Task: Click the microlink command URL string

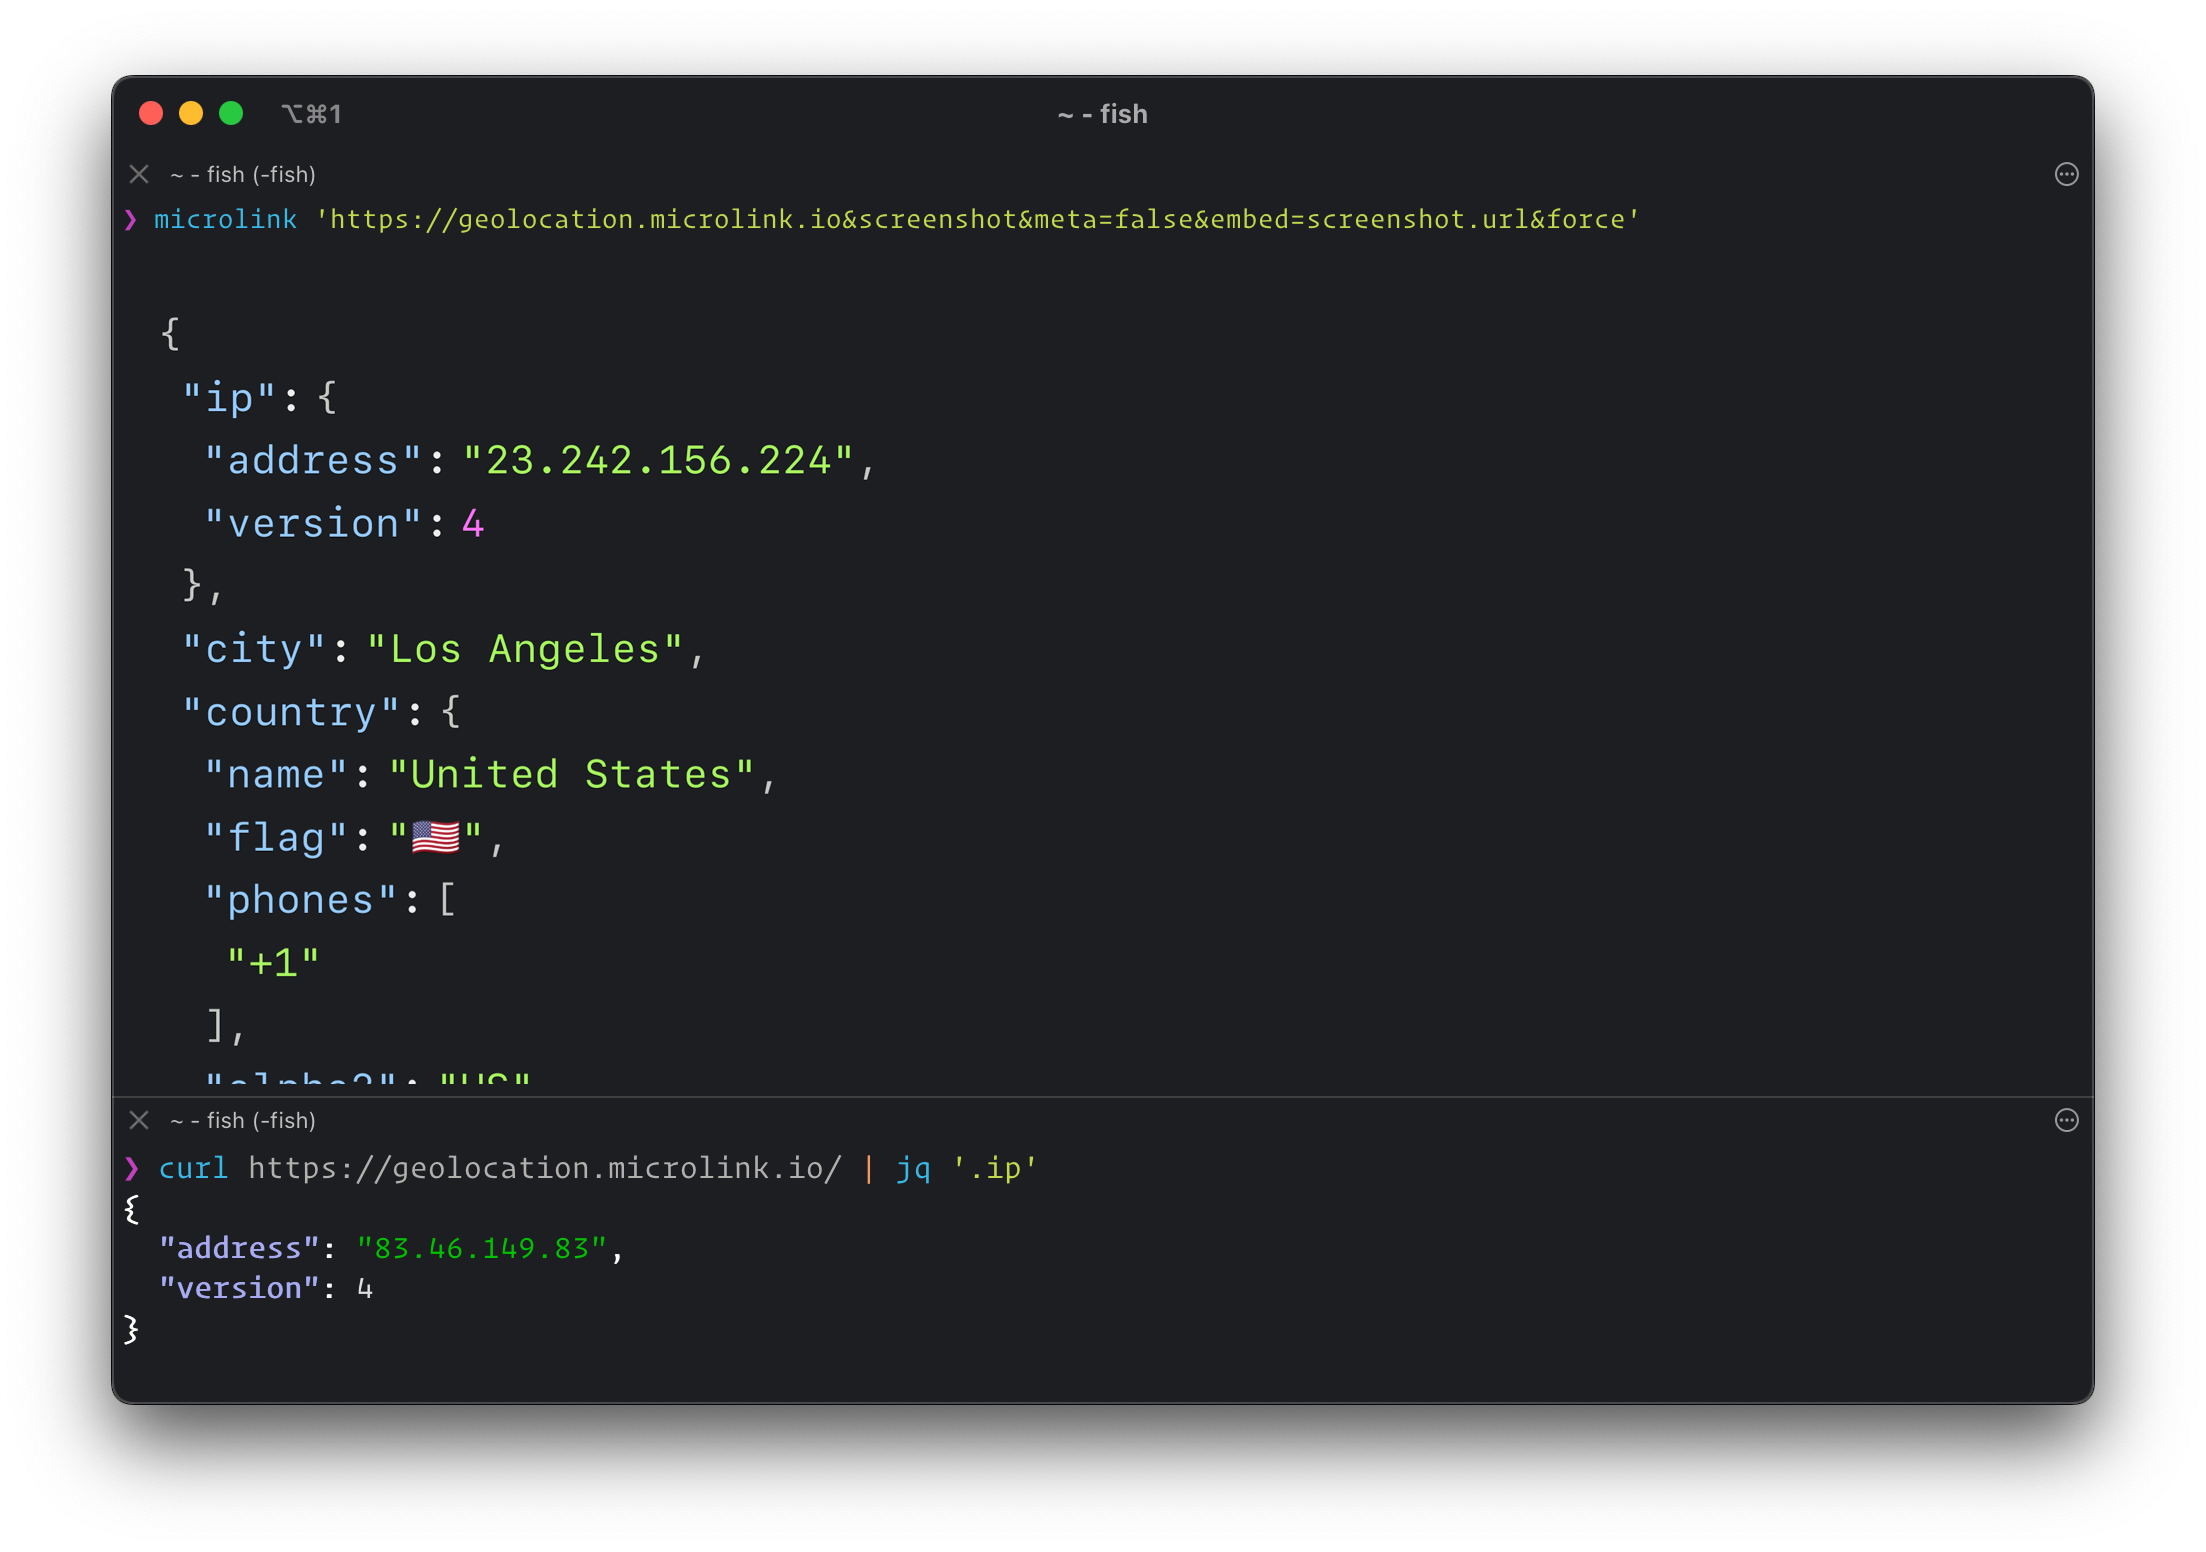Action: 977,219
